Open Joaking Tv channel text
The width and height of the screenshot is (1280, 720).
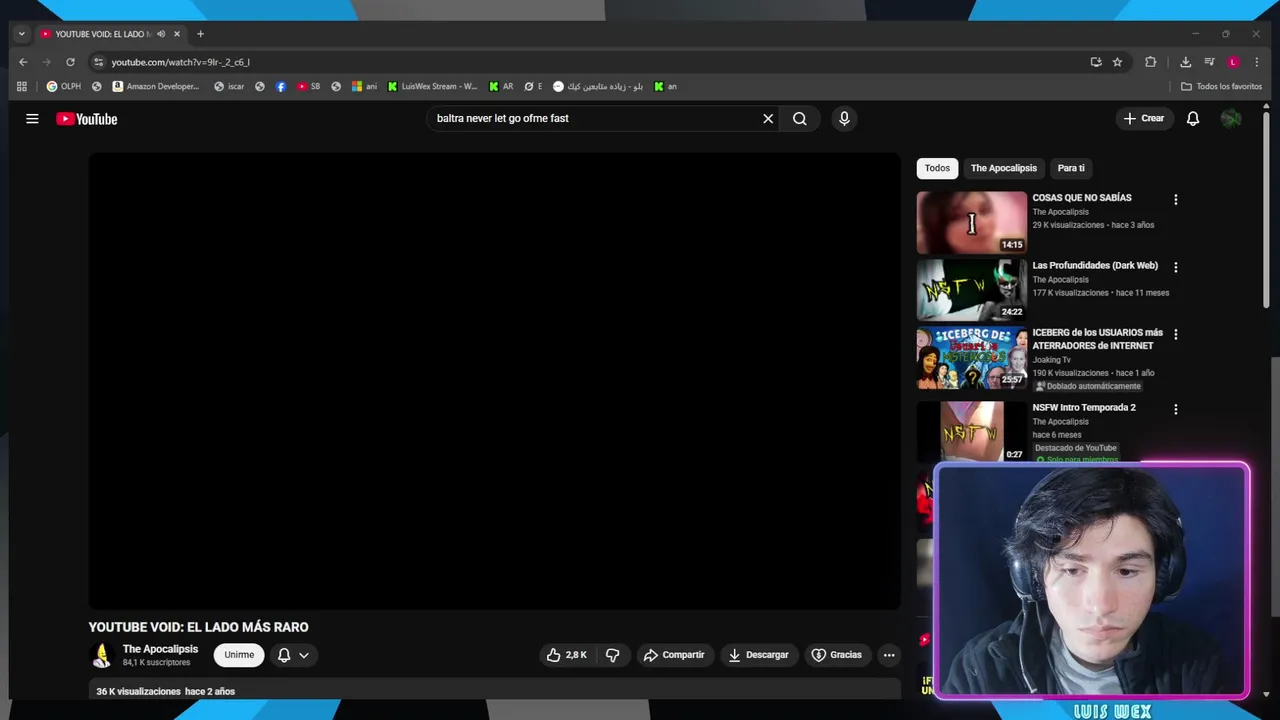click(x=1051, y=360)
